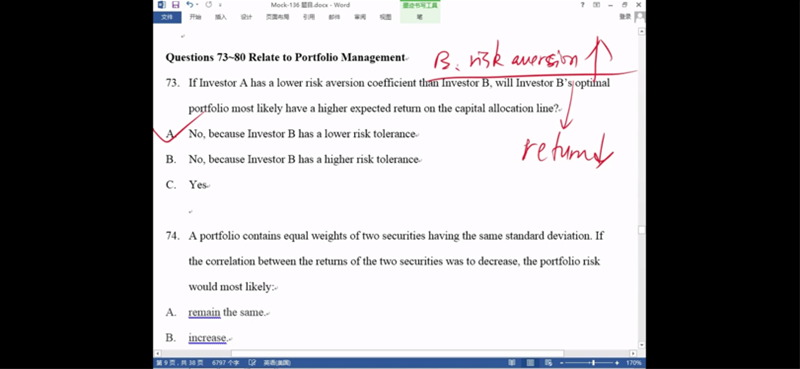
Task: Click the 170% zoom level button
Action: click(633, 363)
